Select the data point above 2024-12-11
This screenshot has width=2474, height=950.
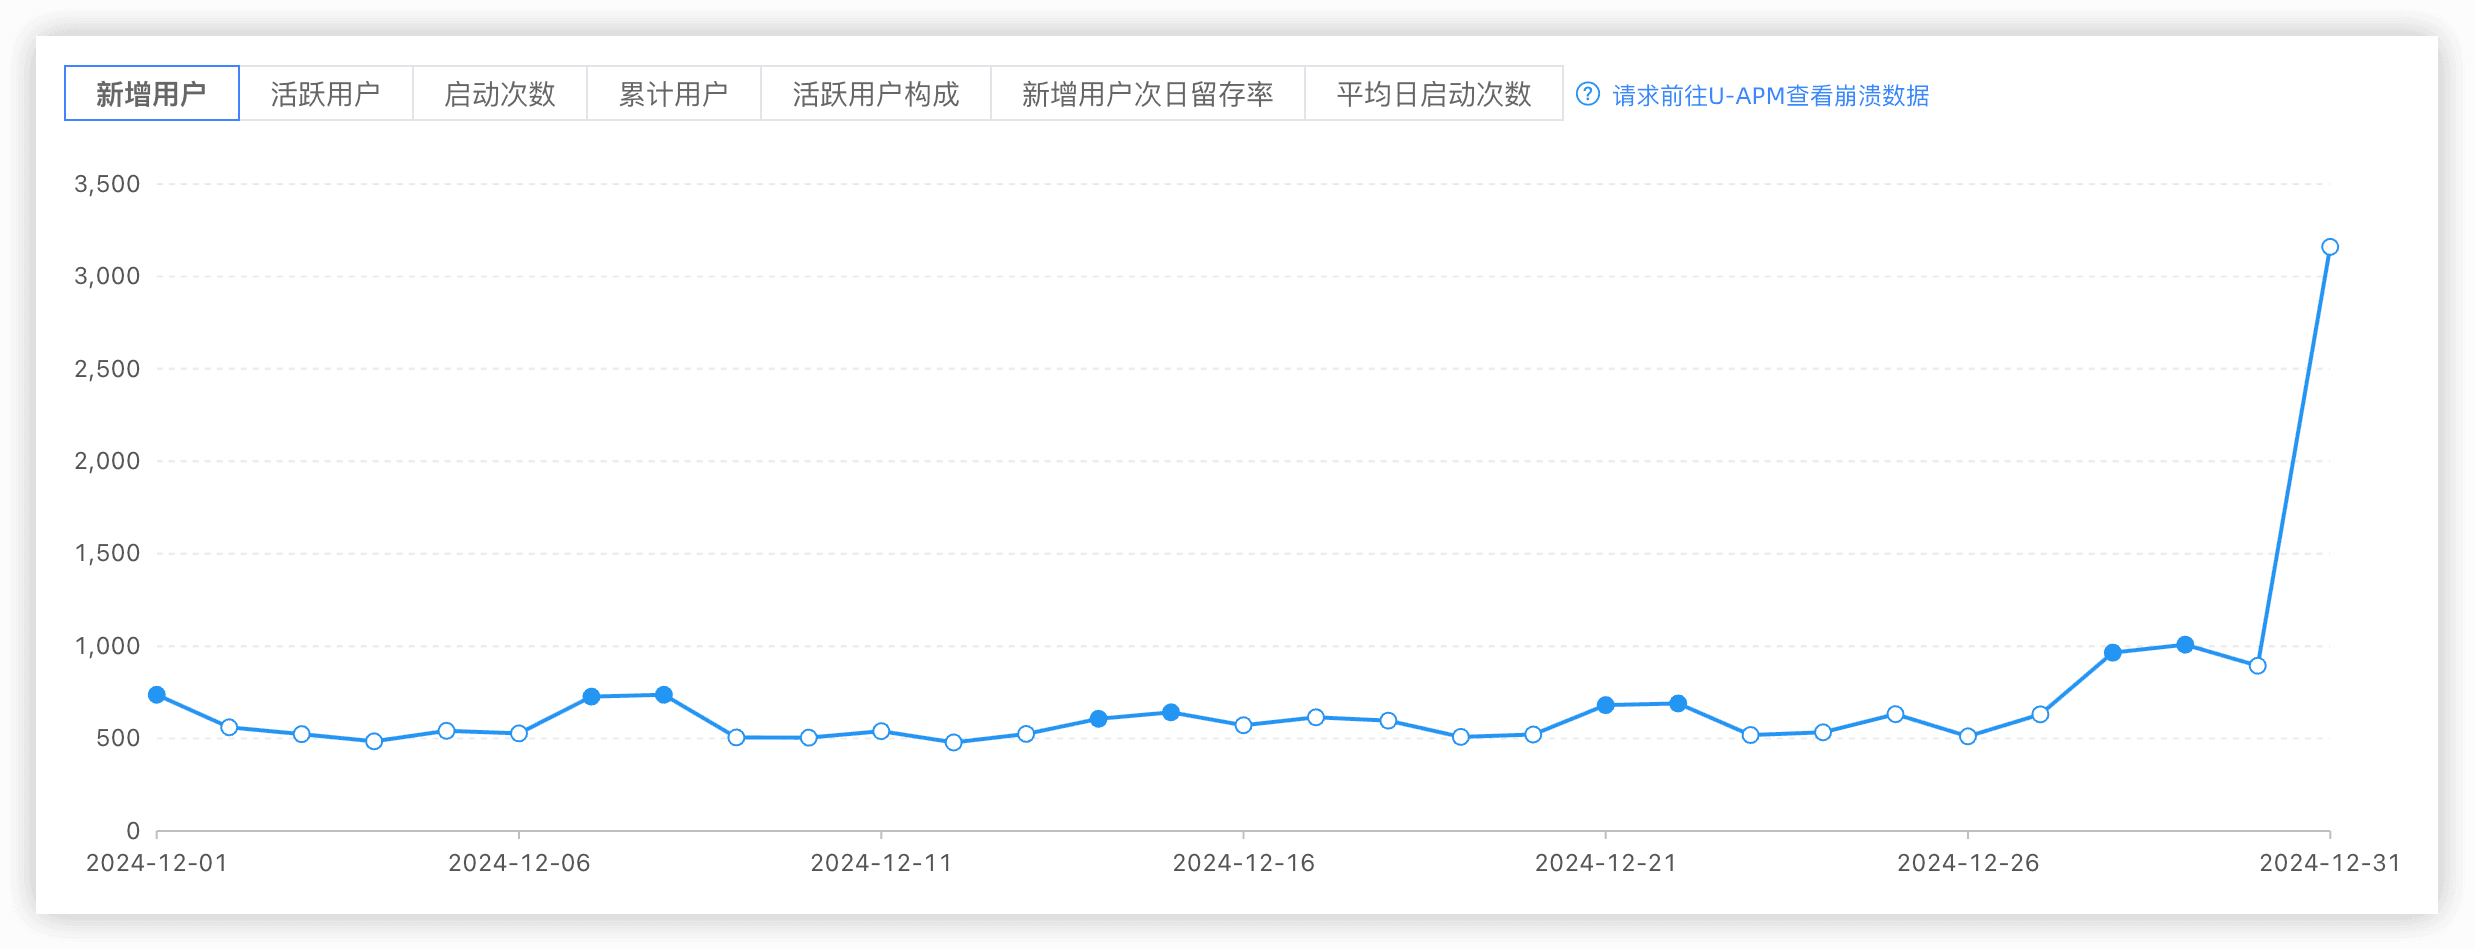pyautogui.click(x=881, y=731)
